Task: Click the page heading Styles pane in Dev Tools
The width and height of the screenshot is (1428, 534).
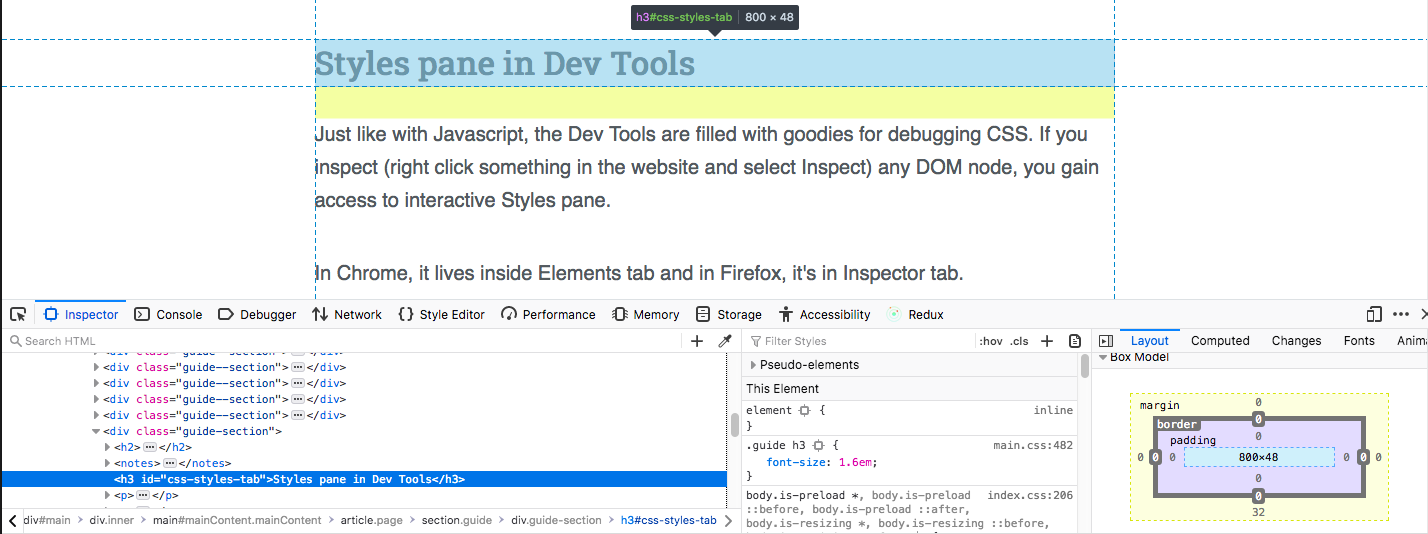Action: tap(505, 63)
